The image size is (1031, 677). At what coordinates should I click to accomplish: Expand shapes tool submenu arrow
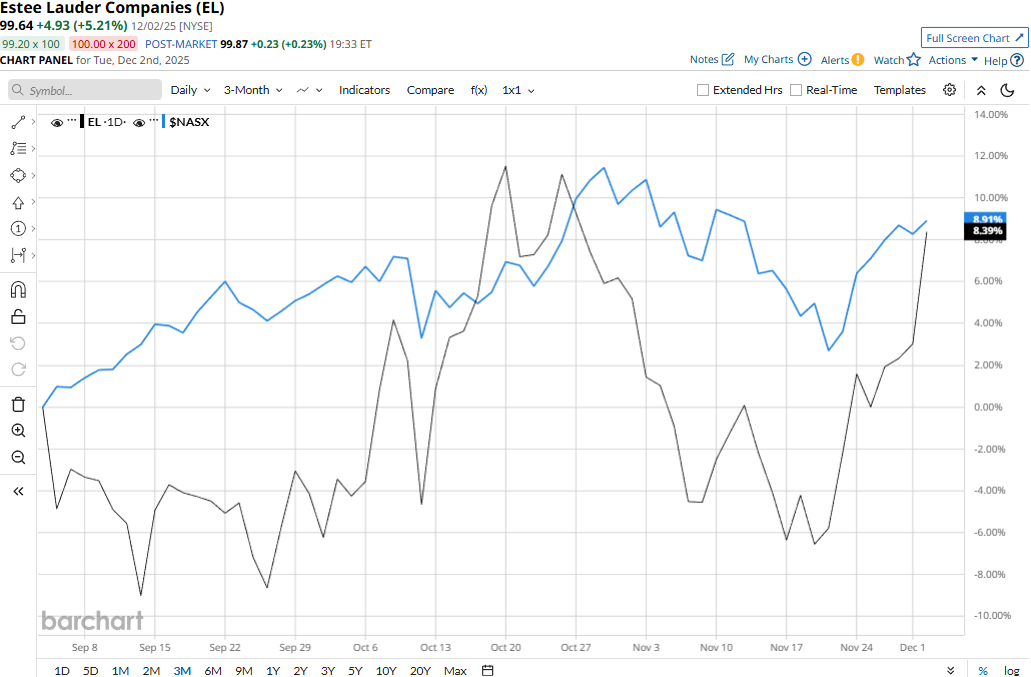(33, 175)
